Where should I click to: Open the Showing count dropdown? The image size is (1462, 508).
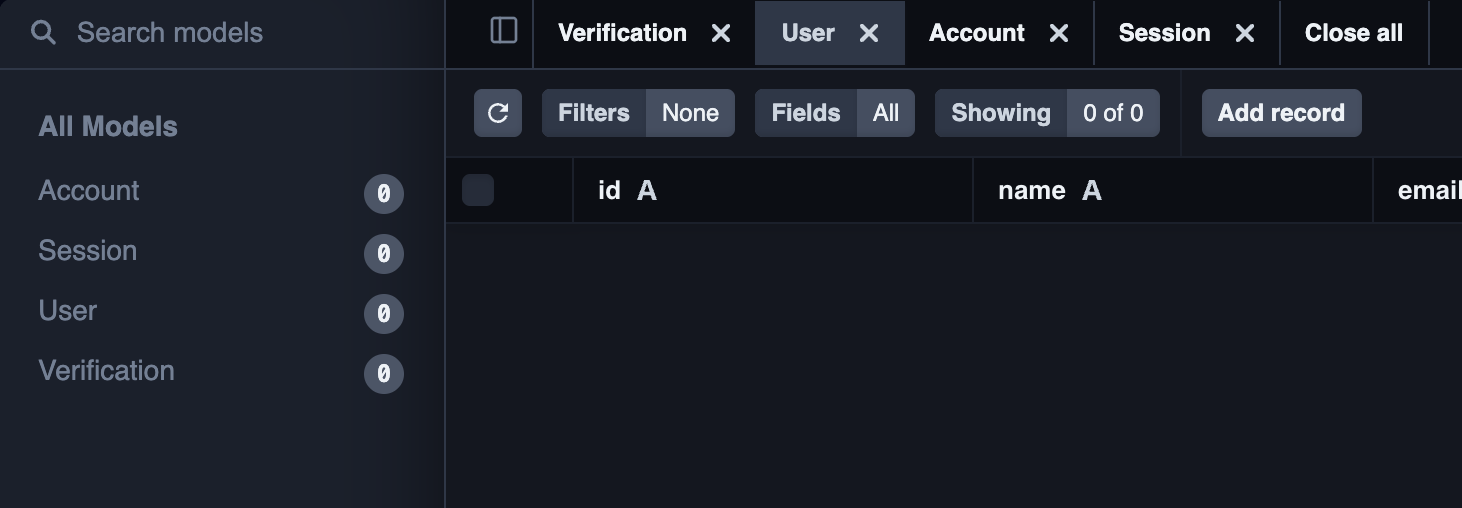[x=1047, y=113]
